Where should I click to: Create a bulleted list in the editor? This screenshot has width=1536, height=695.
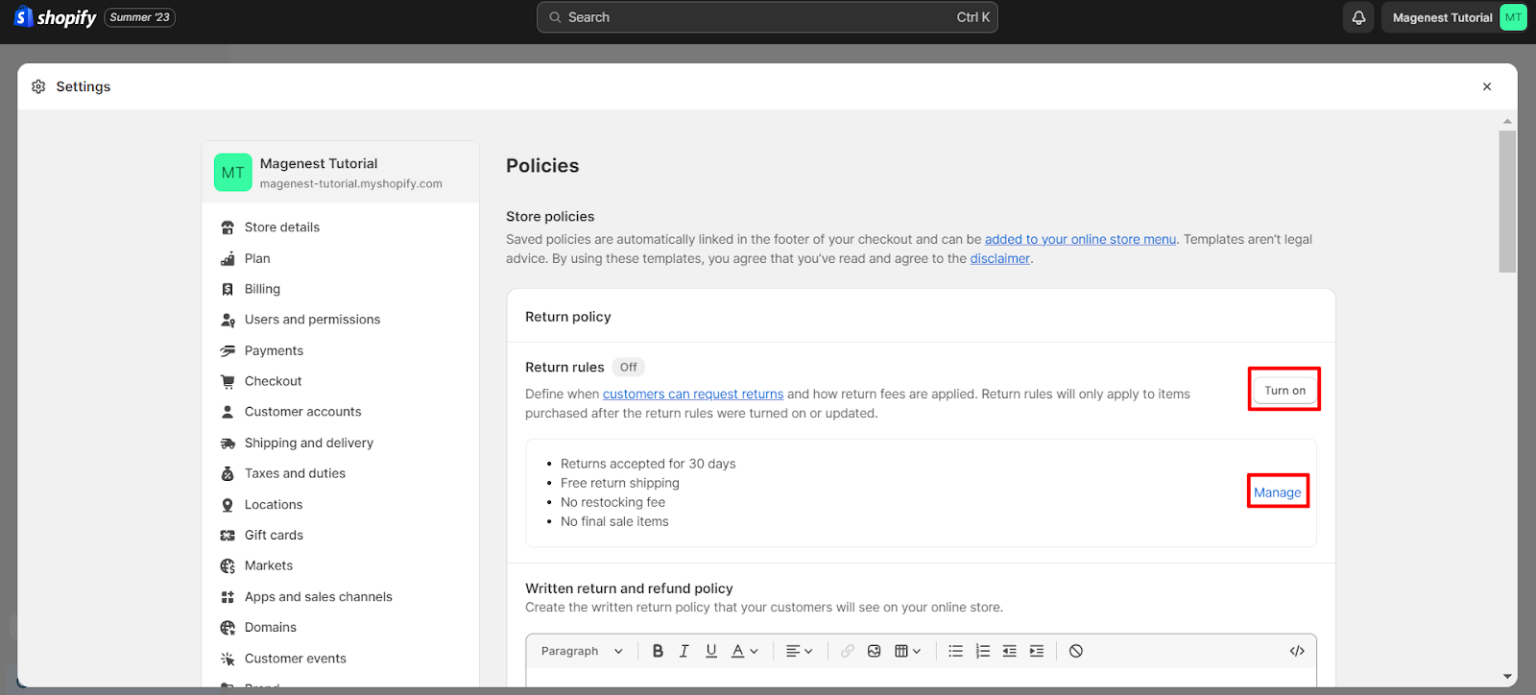[x=955, y=650]
